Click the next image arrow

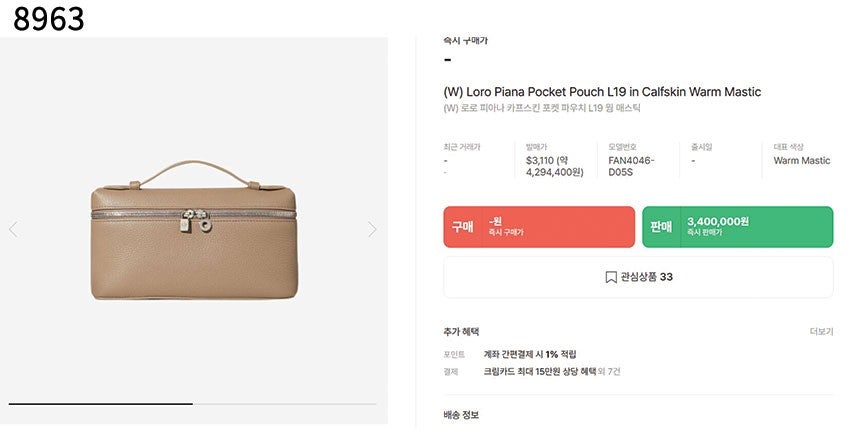[x=372, y=229]
